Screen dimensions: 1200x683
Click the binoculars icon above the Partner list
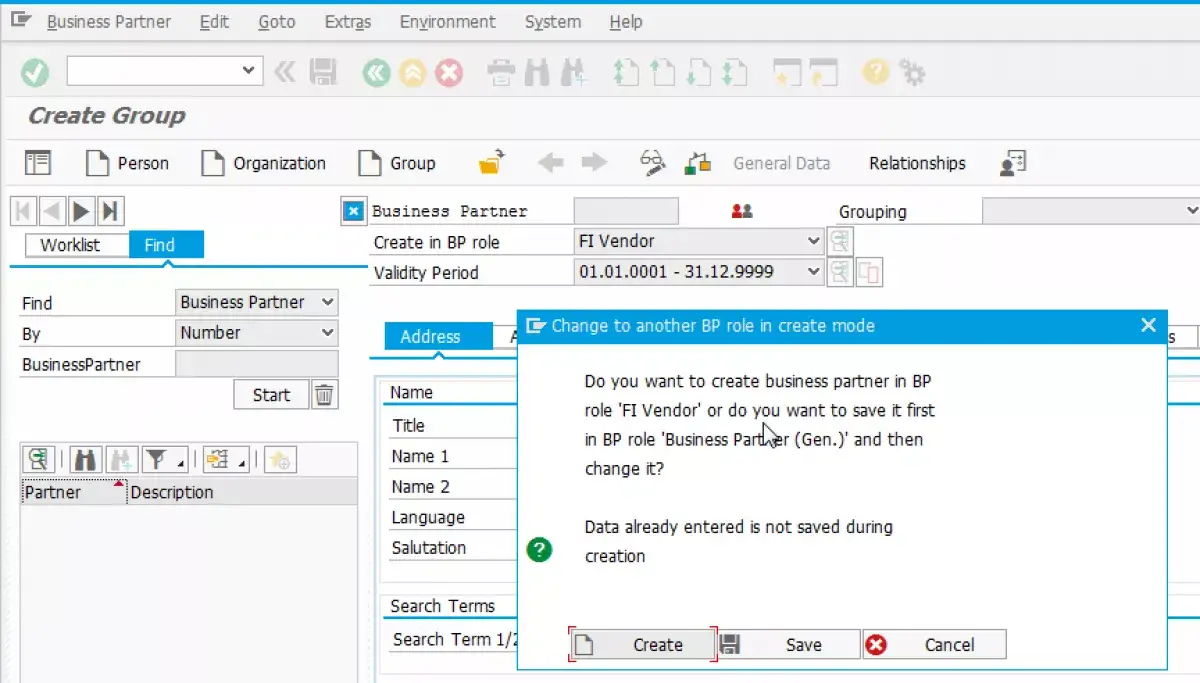[86, 459]
